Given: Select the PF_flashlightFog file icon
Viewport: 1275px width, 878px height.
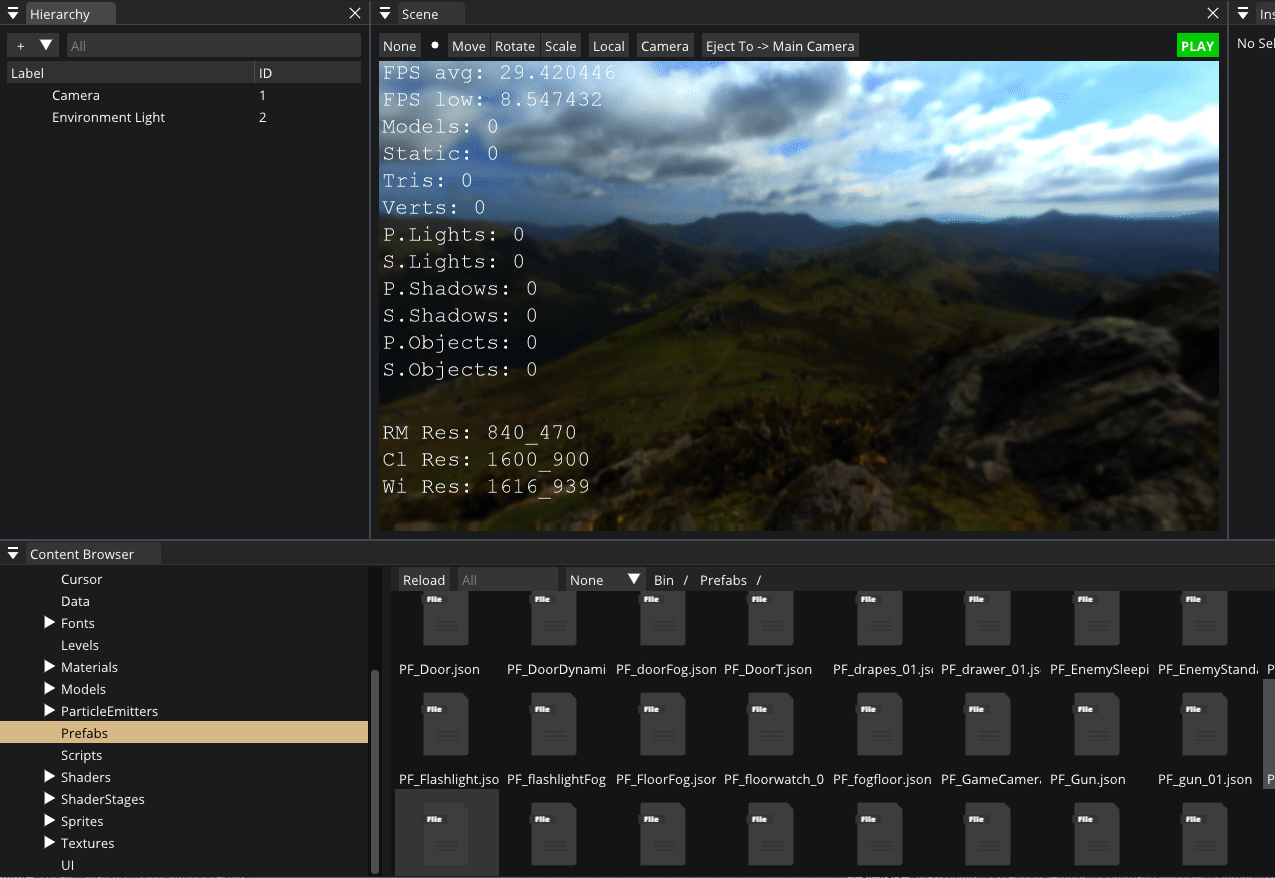Looking at the screenshot, I should [554, 724].
